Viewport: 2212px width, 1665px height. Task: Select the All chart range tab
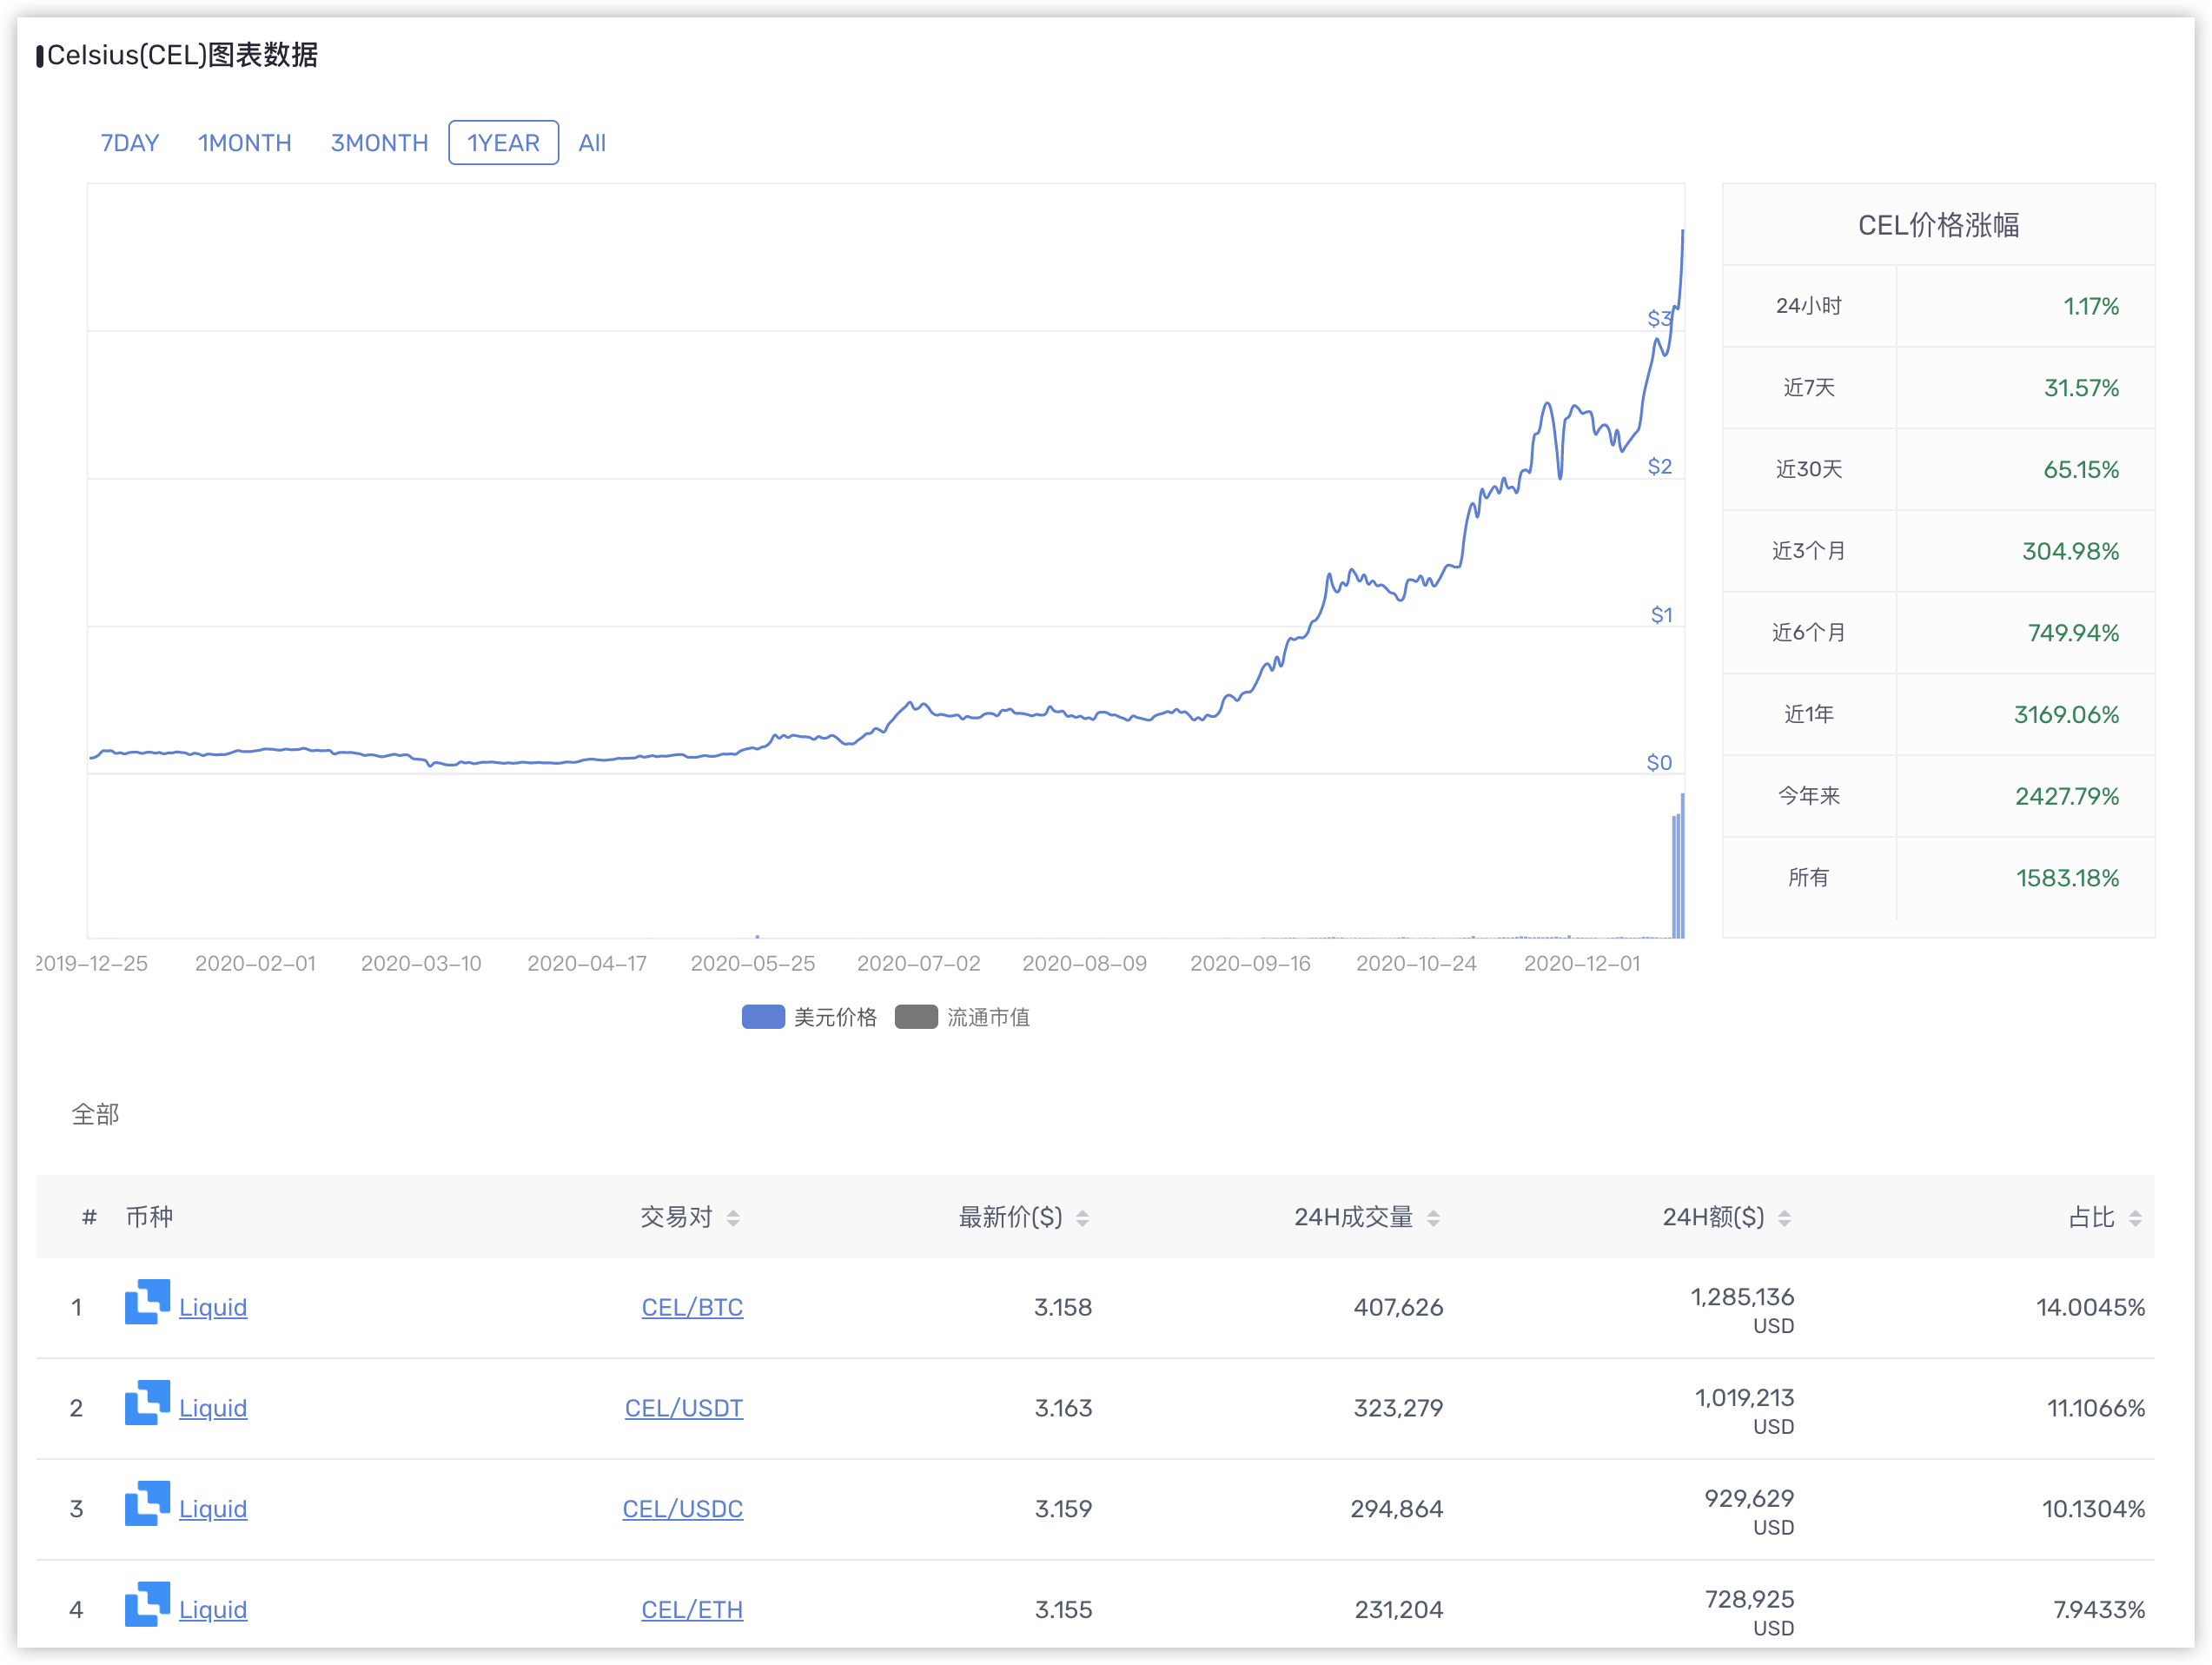592,143
